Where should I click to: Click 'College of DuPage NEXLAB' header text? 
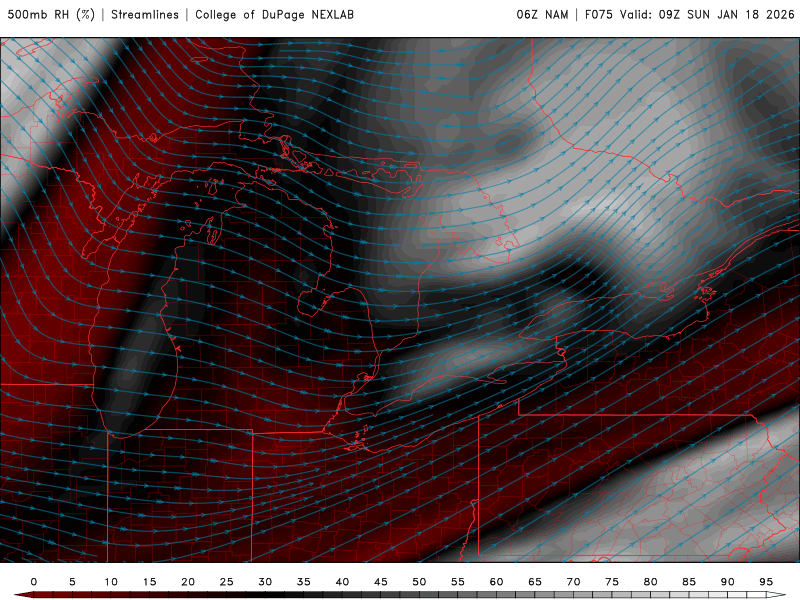click(x=274, y=15)
